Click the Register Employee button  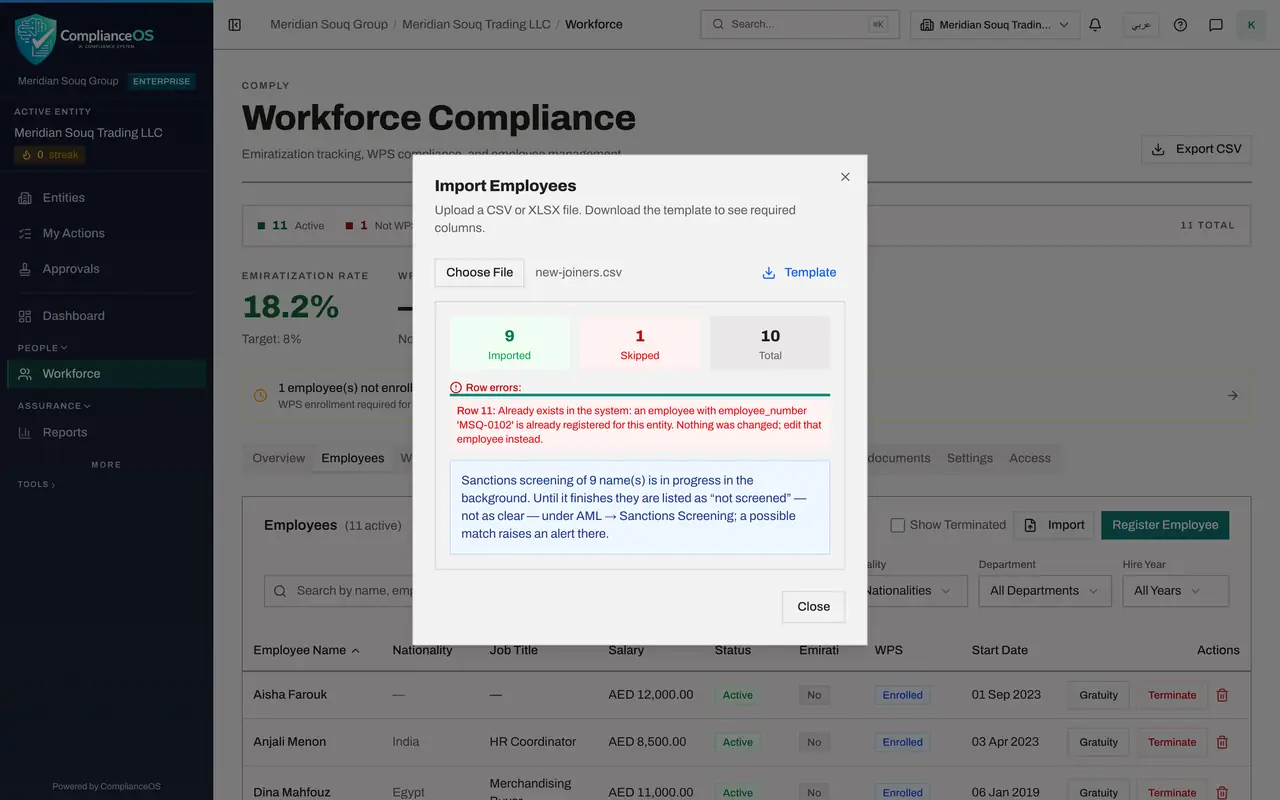1165,525
